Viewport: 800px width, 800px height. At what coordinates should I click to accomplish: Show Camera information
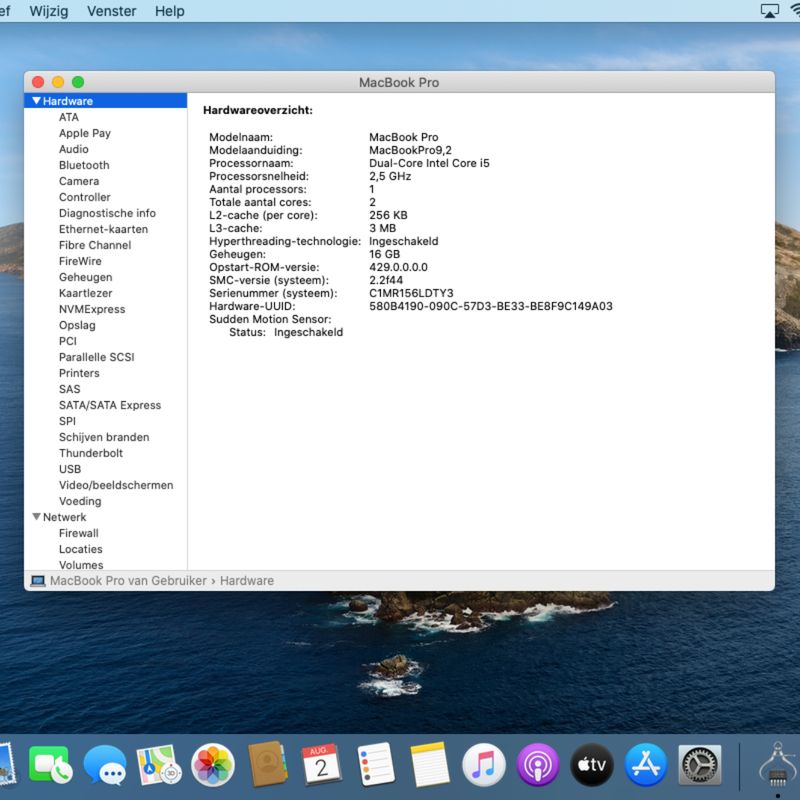[x=79, y=181]
